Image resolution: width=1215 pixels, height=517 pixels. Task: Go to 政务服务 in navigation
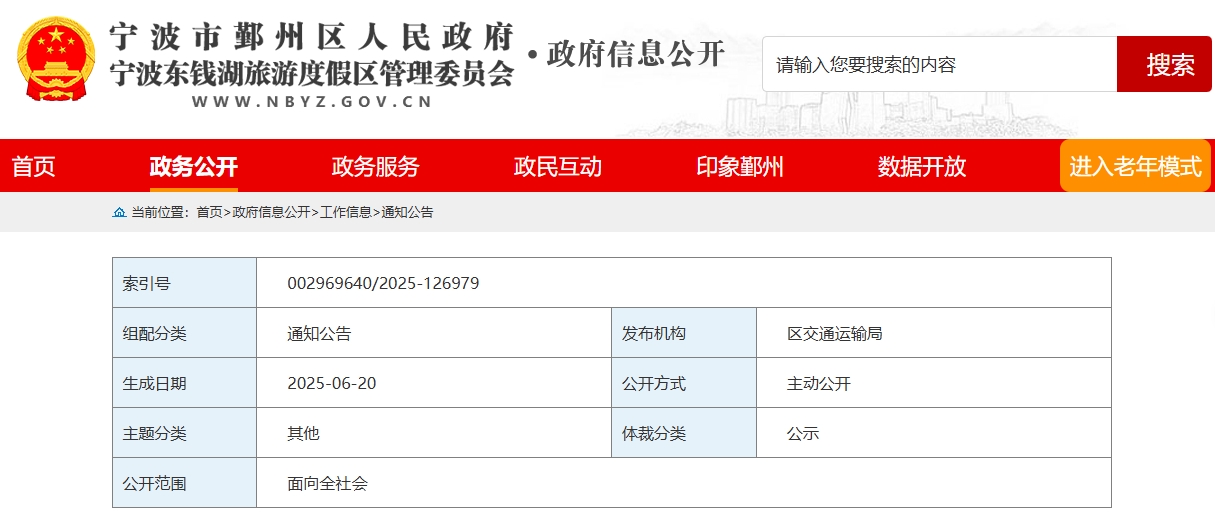(x=375, y=166)
